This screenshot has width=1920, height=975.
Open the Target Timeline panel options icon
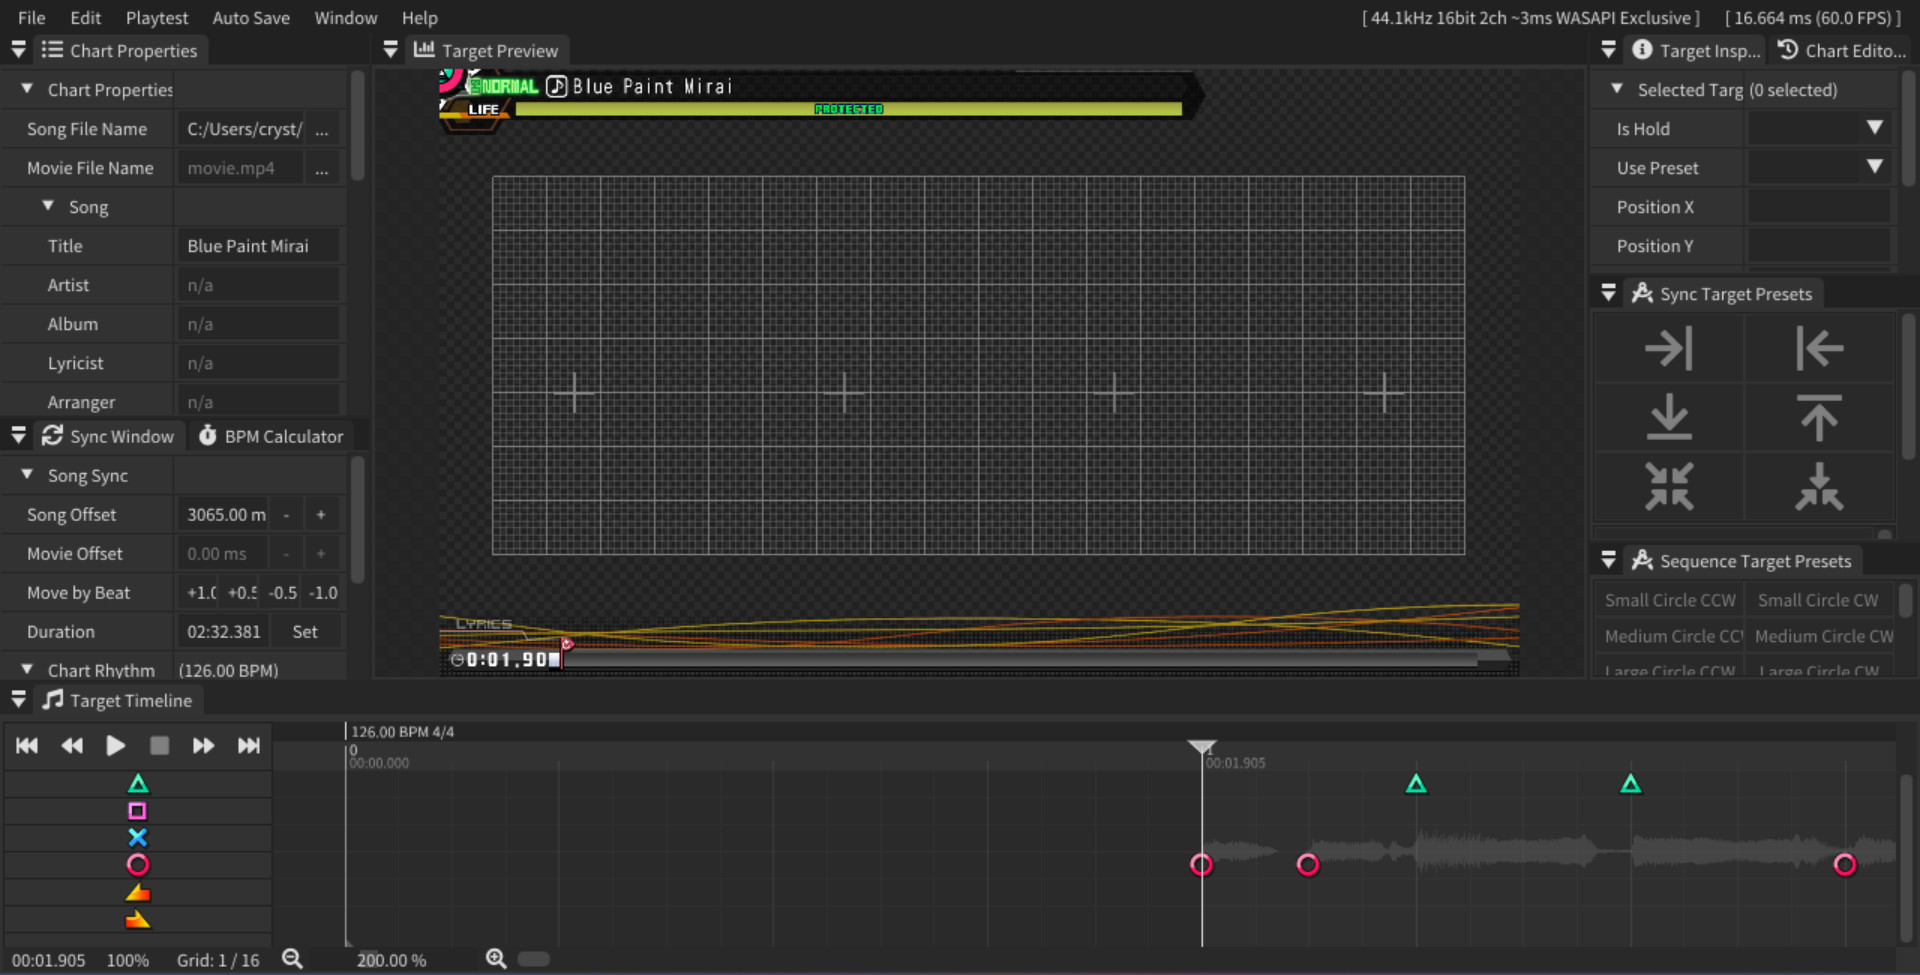17,699
